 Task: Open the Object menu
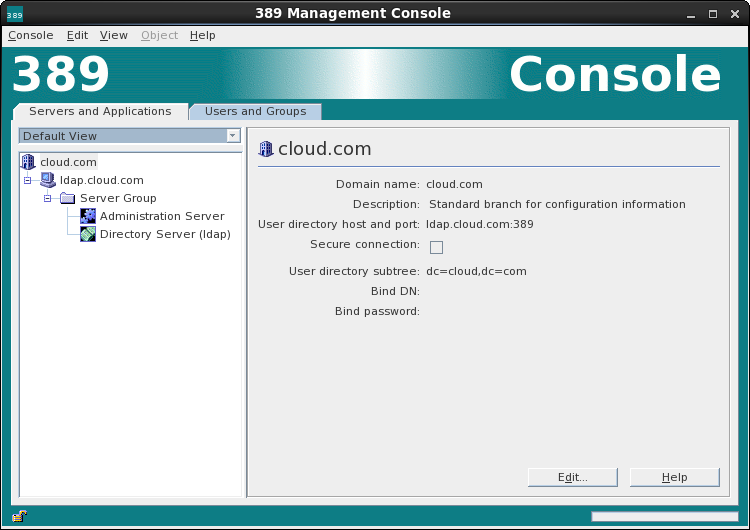pyautogui.click(x=159, y=35)
